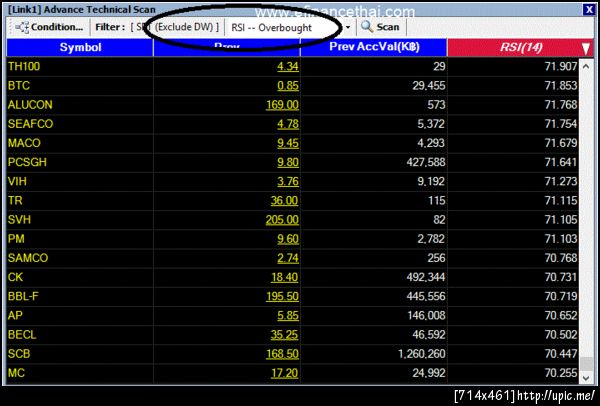Select the BTC symbol
The image size is (600, 406).
19,86
